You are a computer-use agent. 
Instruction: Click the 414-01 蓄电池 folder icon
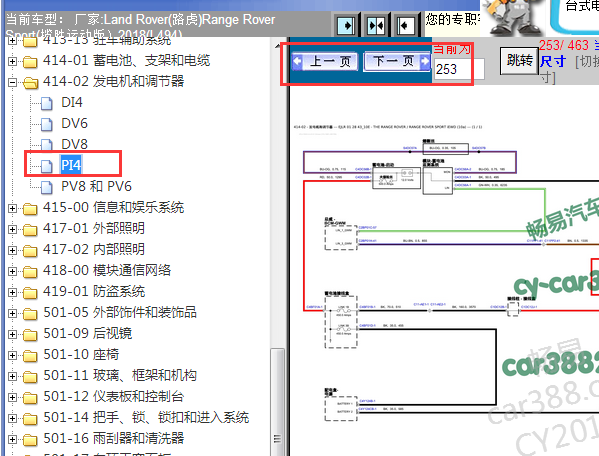30,61
